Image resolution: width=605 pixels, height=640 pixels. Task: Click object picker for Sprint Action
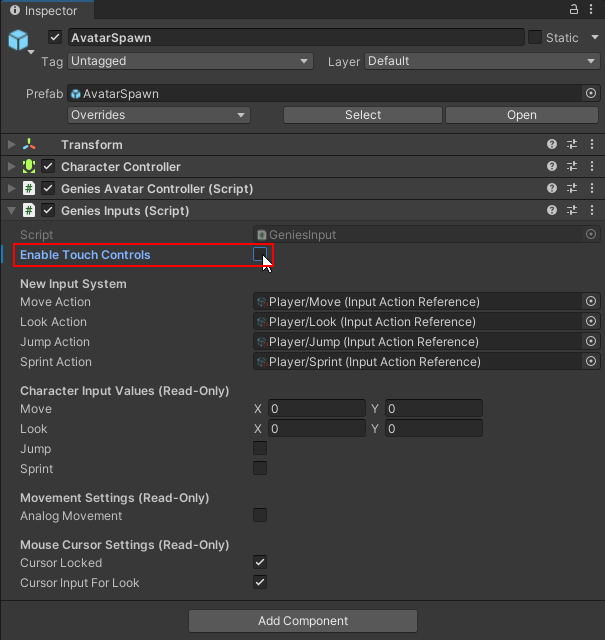click(591, 362)
